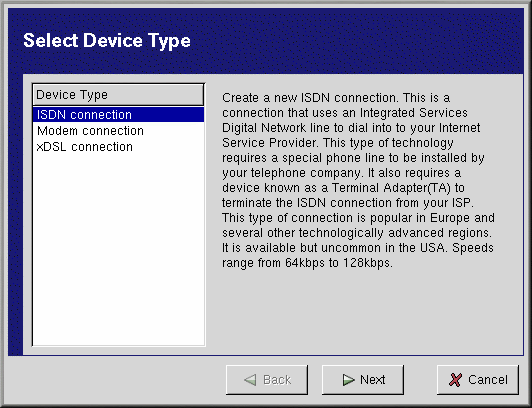Click the greyed-out arrow icon on Back
This screenshot has width=532, height=408.
250,380
